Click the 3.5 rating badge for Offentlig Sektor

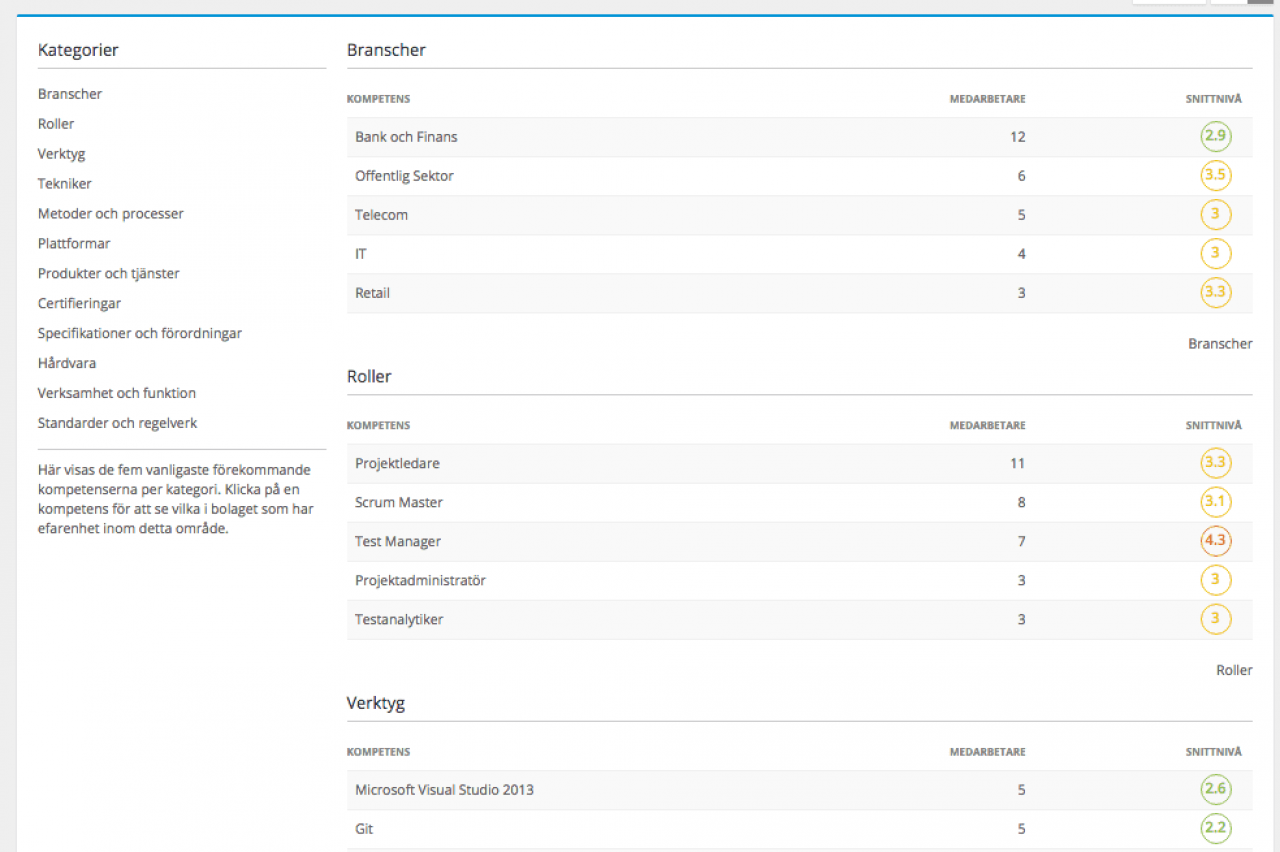1215,176
